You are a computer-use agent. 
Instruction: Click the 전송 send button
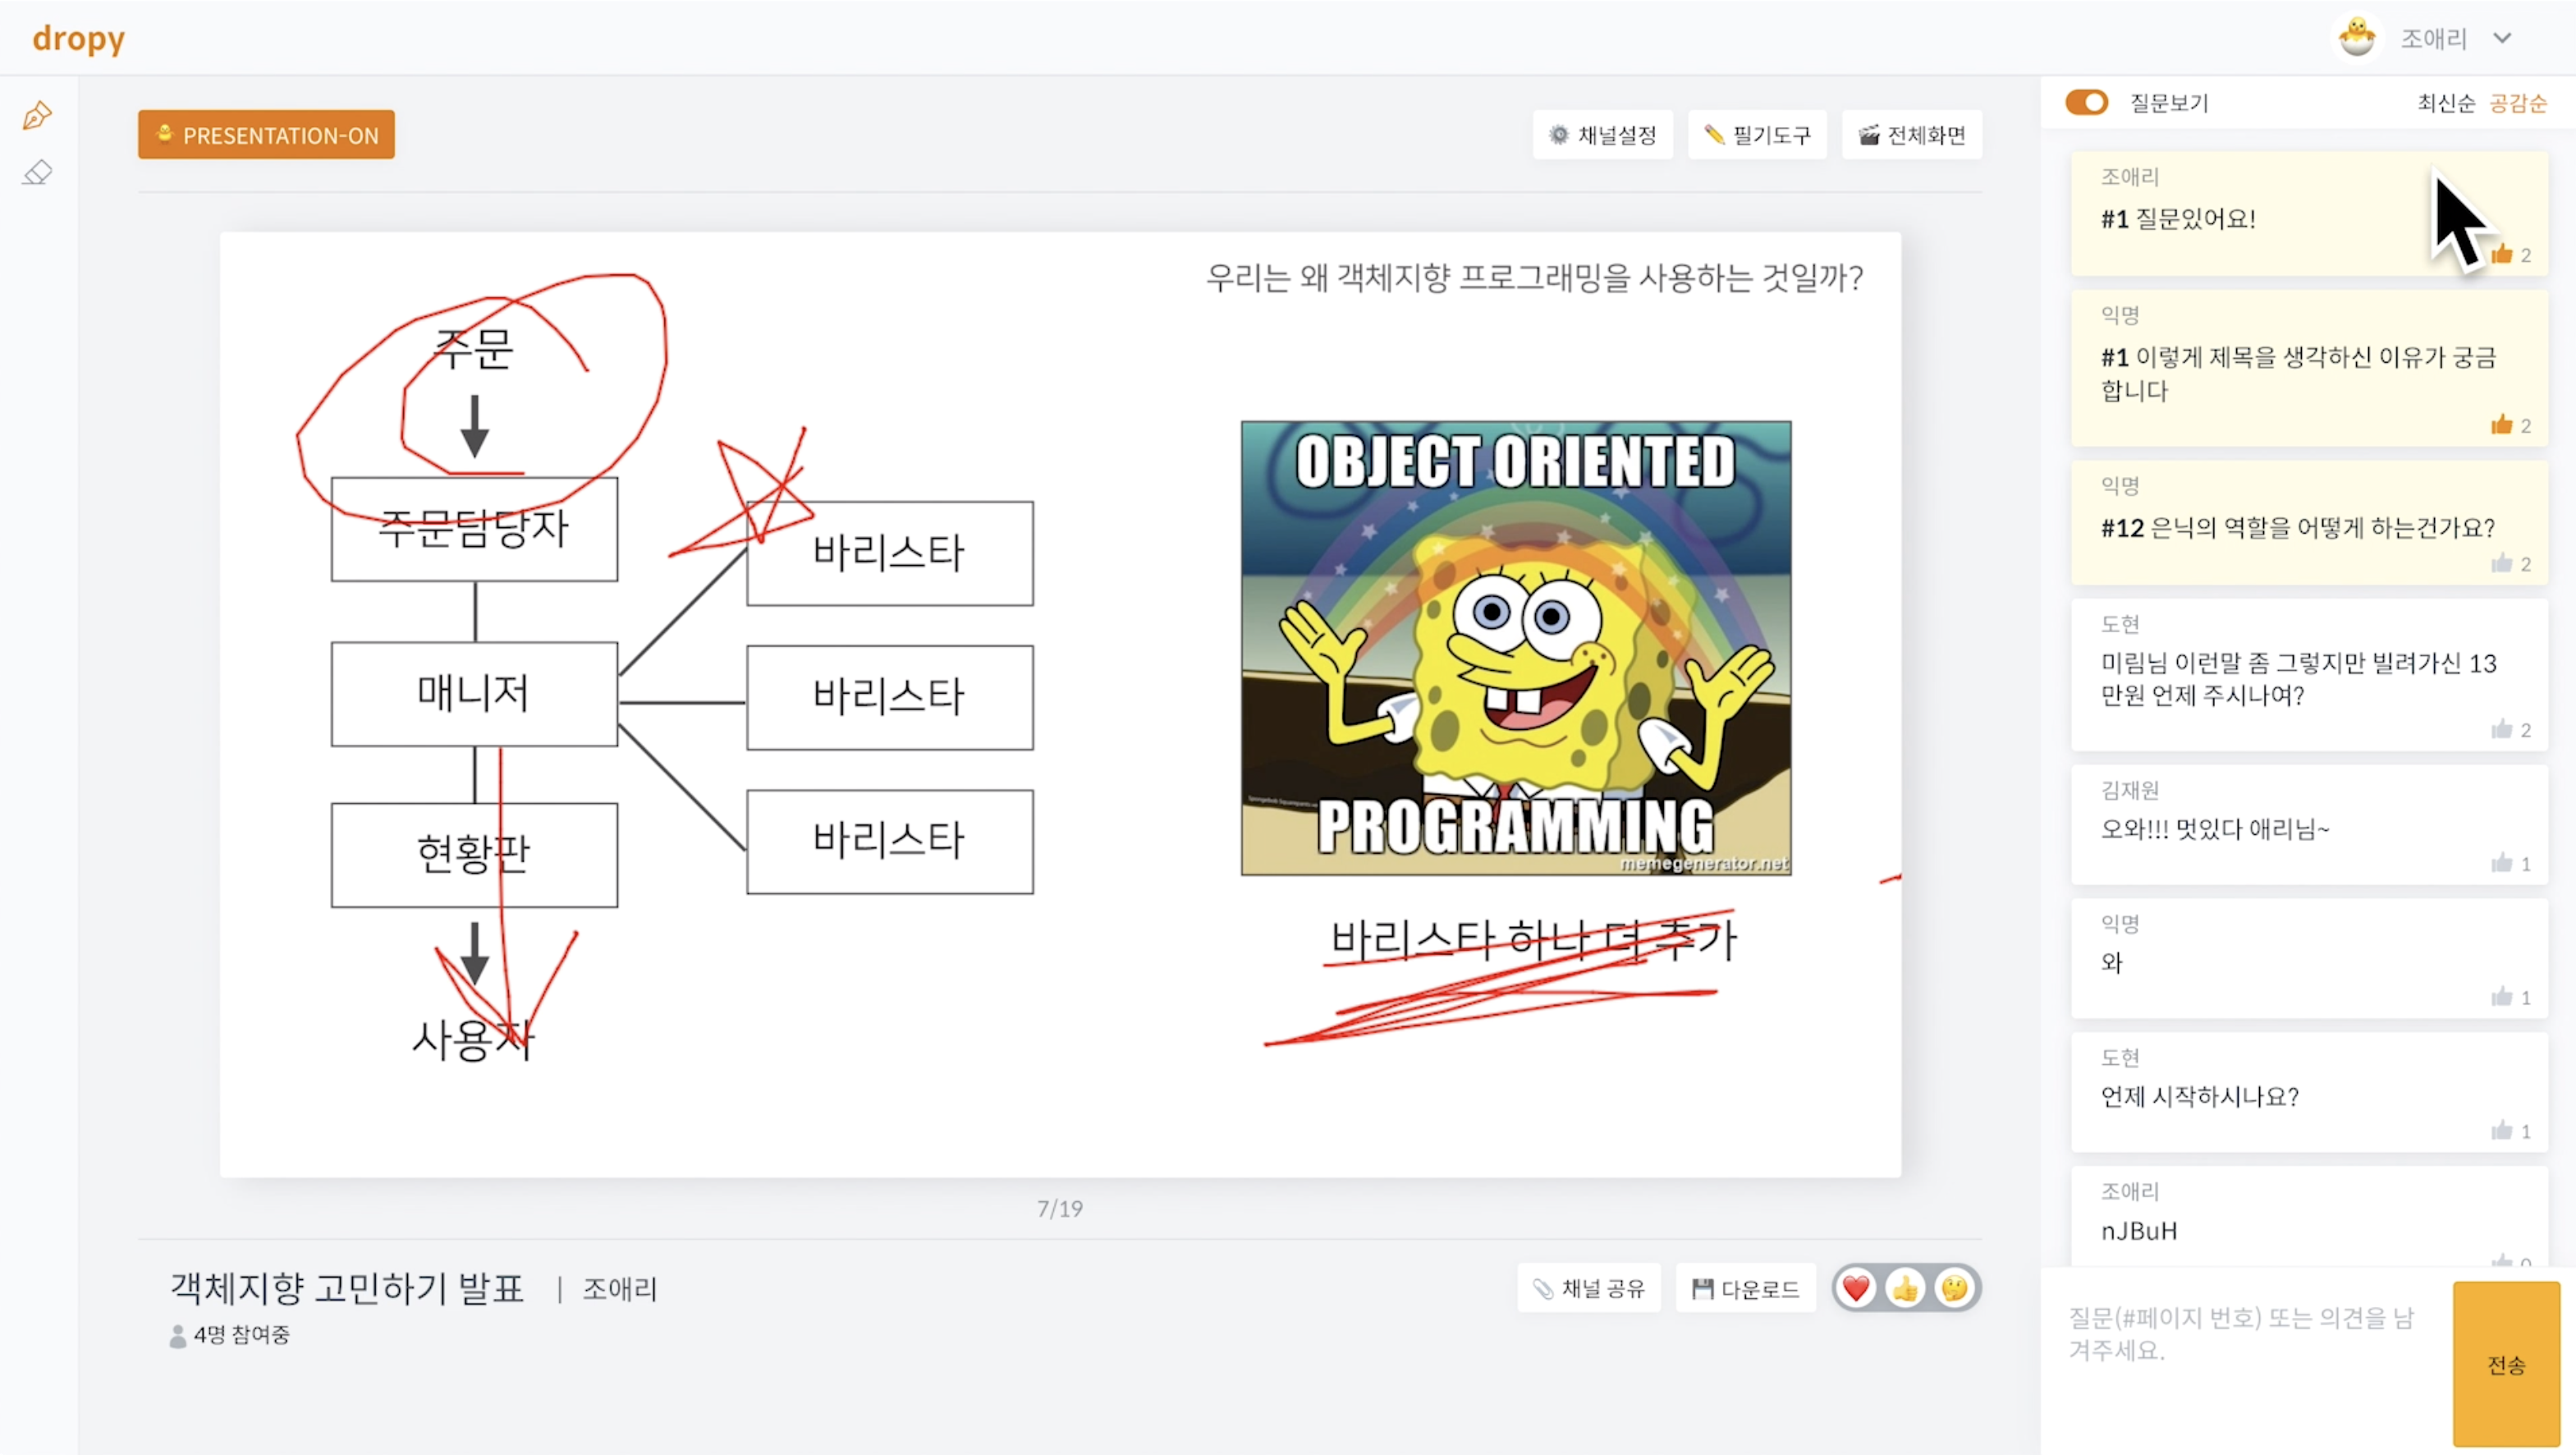click(x=2506, y=1365)
